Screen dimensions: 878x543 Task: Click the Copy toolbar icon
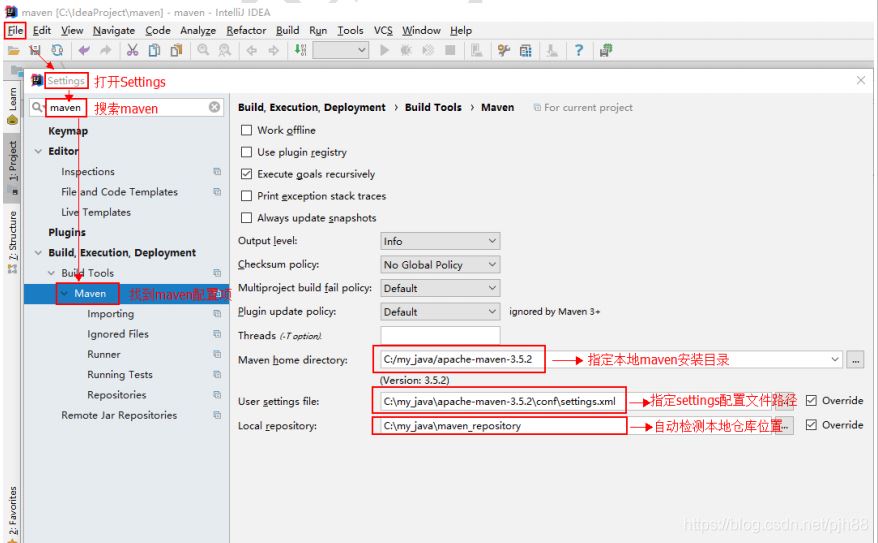click(154, 50)
